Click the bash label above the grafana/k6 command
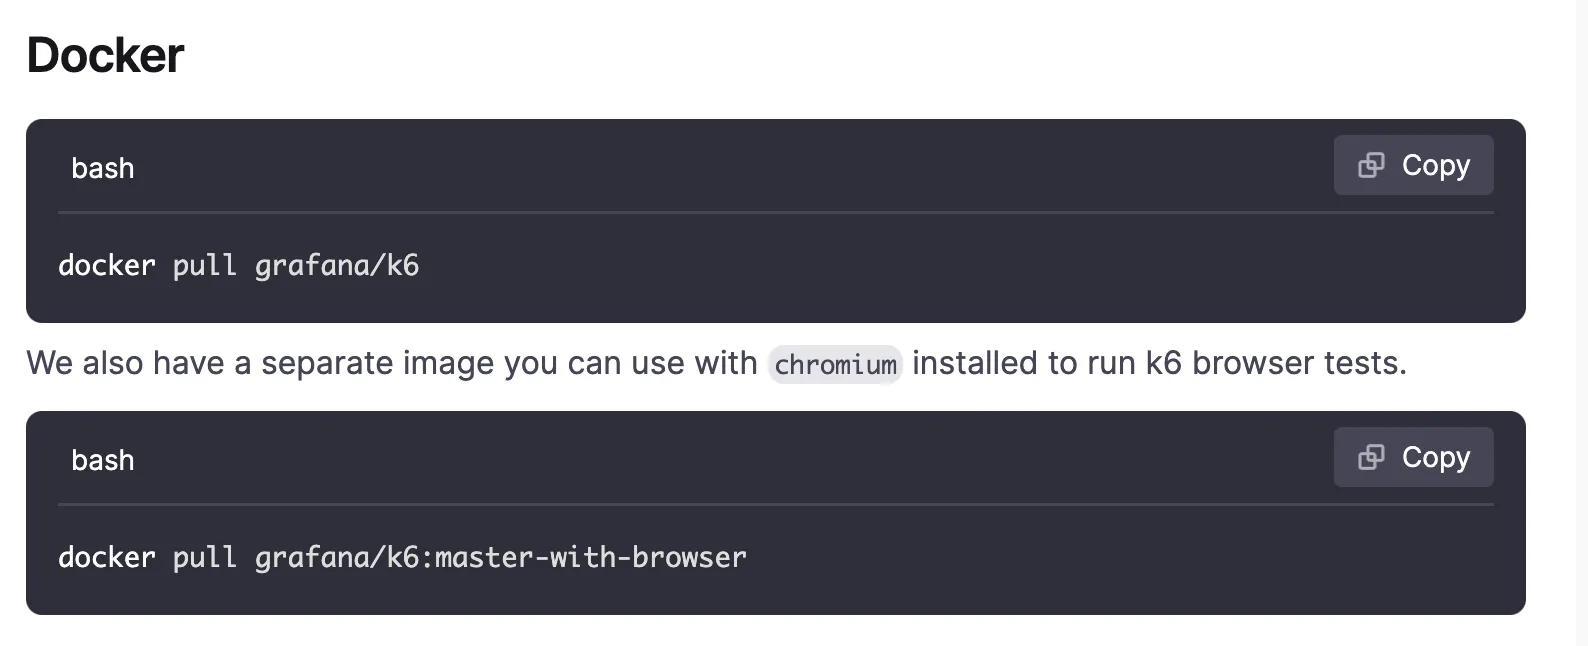The height and width of the screenshot is (646, 1588). click(102, 168)
